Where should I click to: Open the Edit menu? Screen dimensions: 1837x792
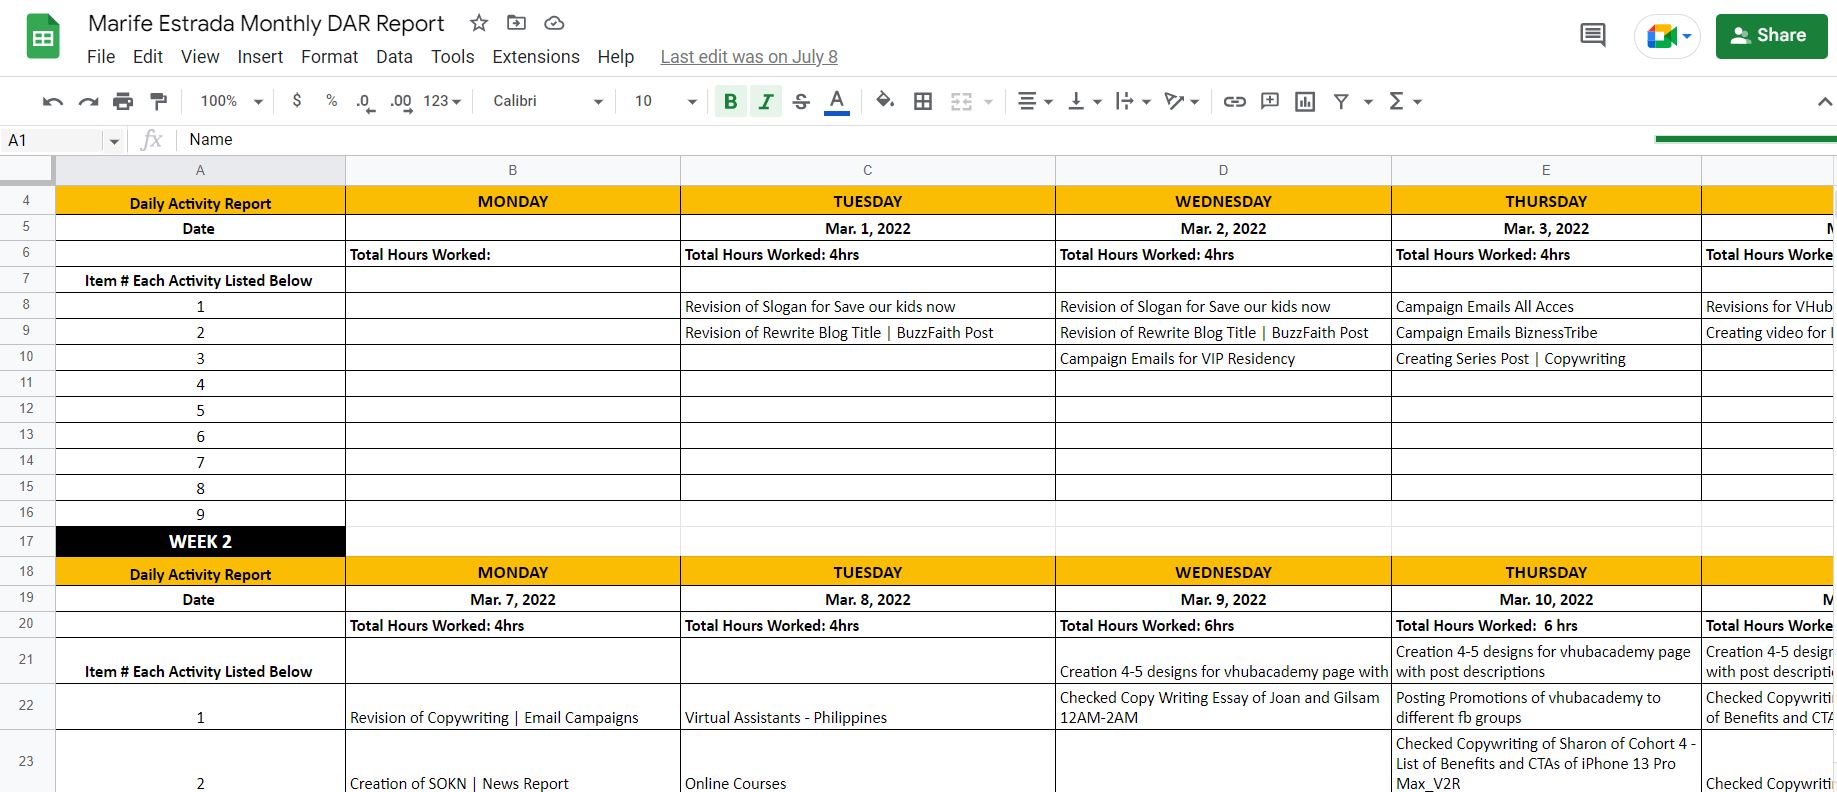[x=148, y=57]
